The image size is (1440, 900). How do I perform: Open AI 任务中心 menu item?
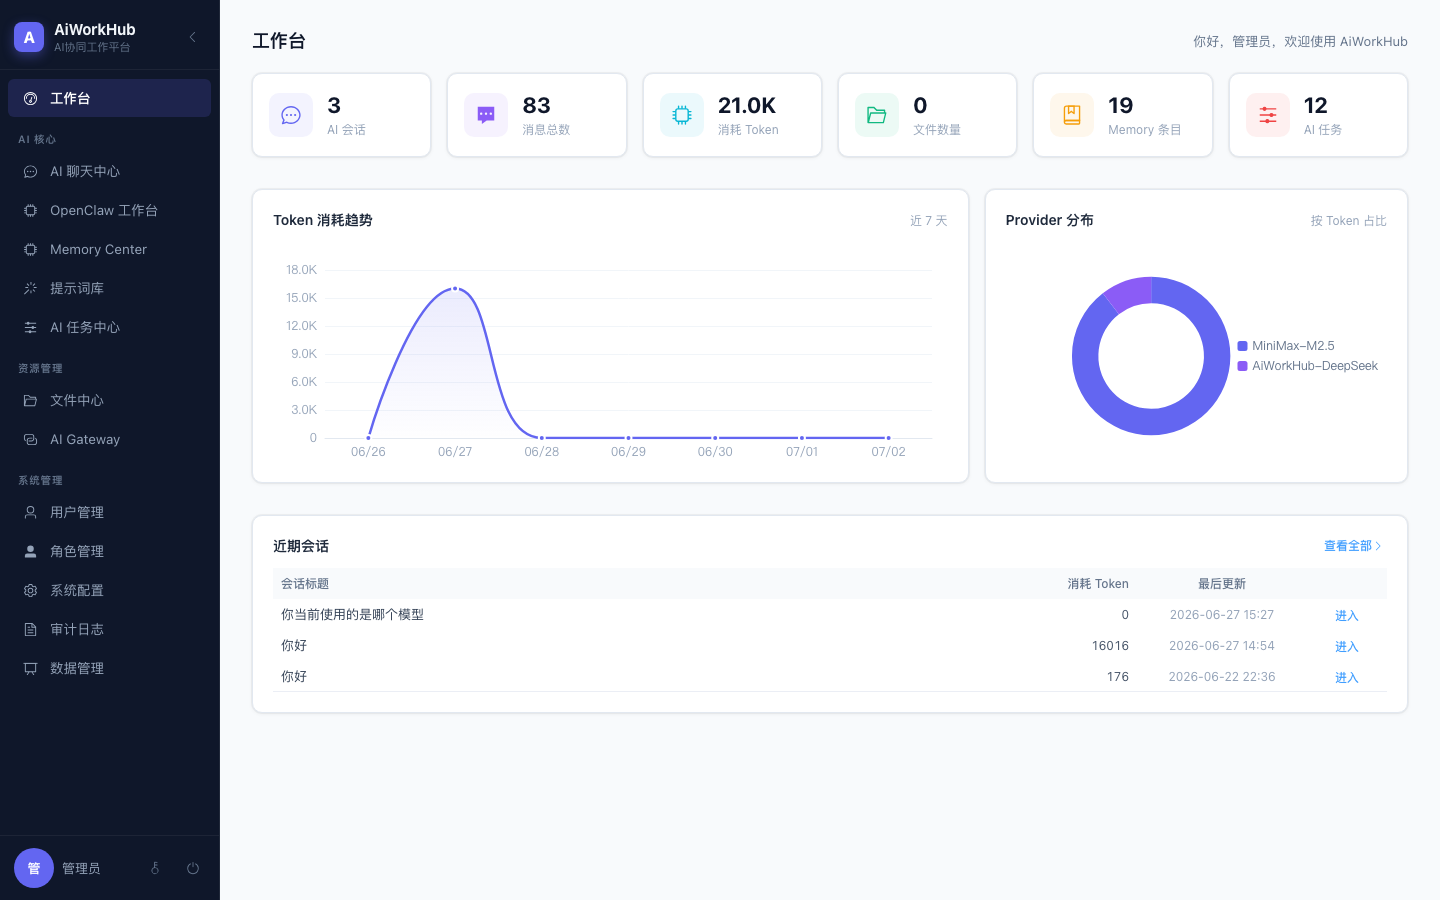[109, 327]
